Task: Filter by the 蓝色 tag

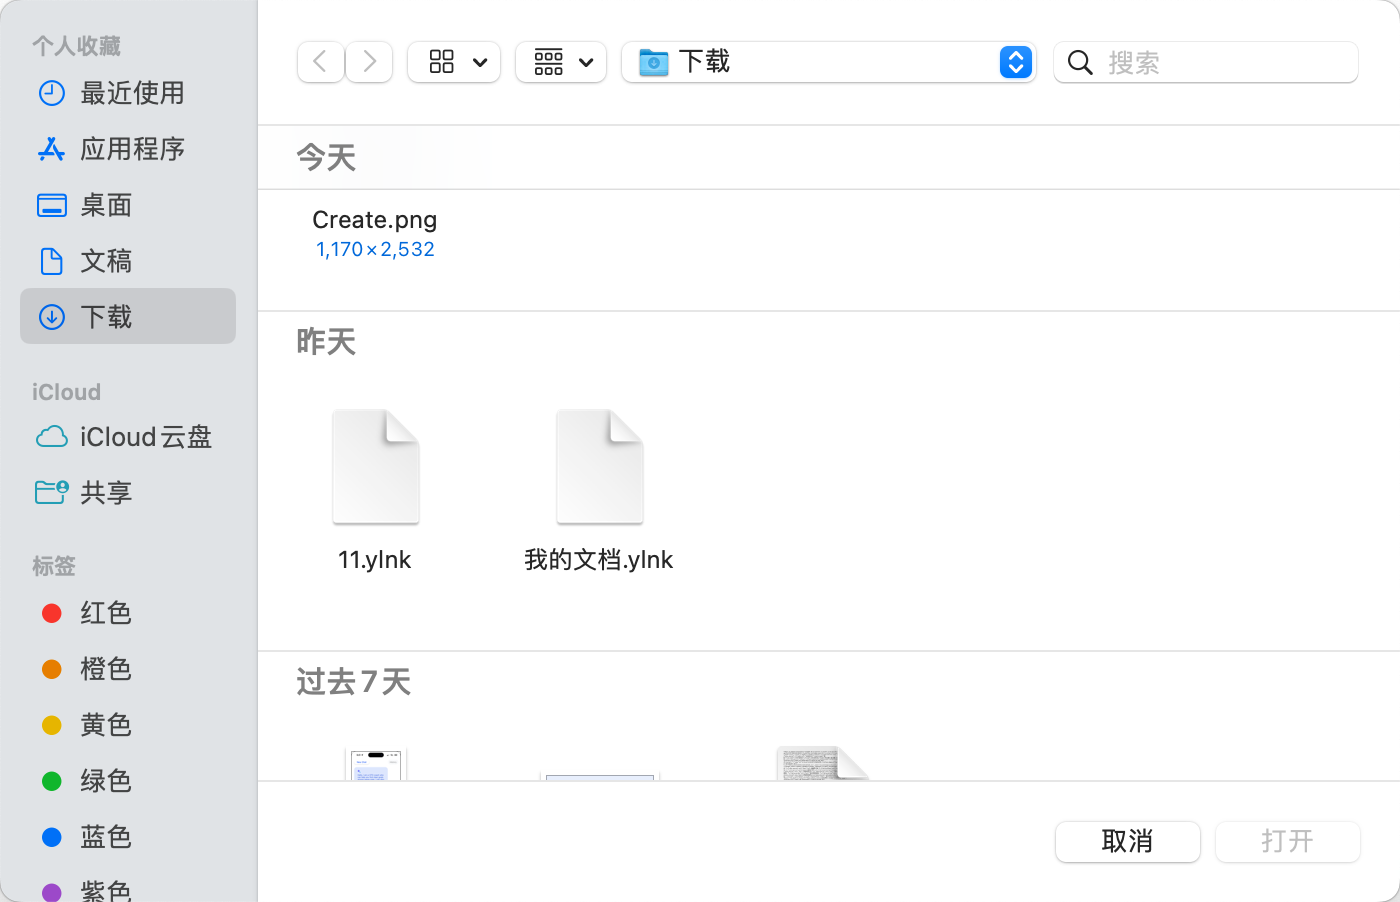Action: (x=128, y=837)
